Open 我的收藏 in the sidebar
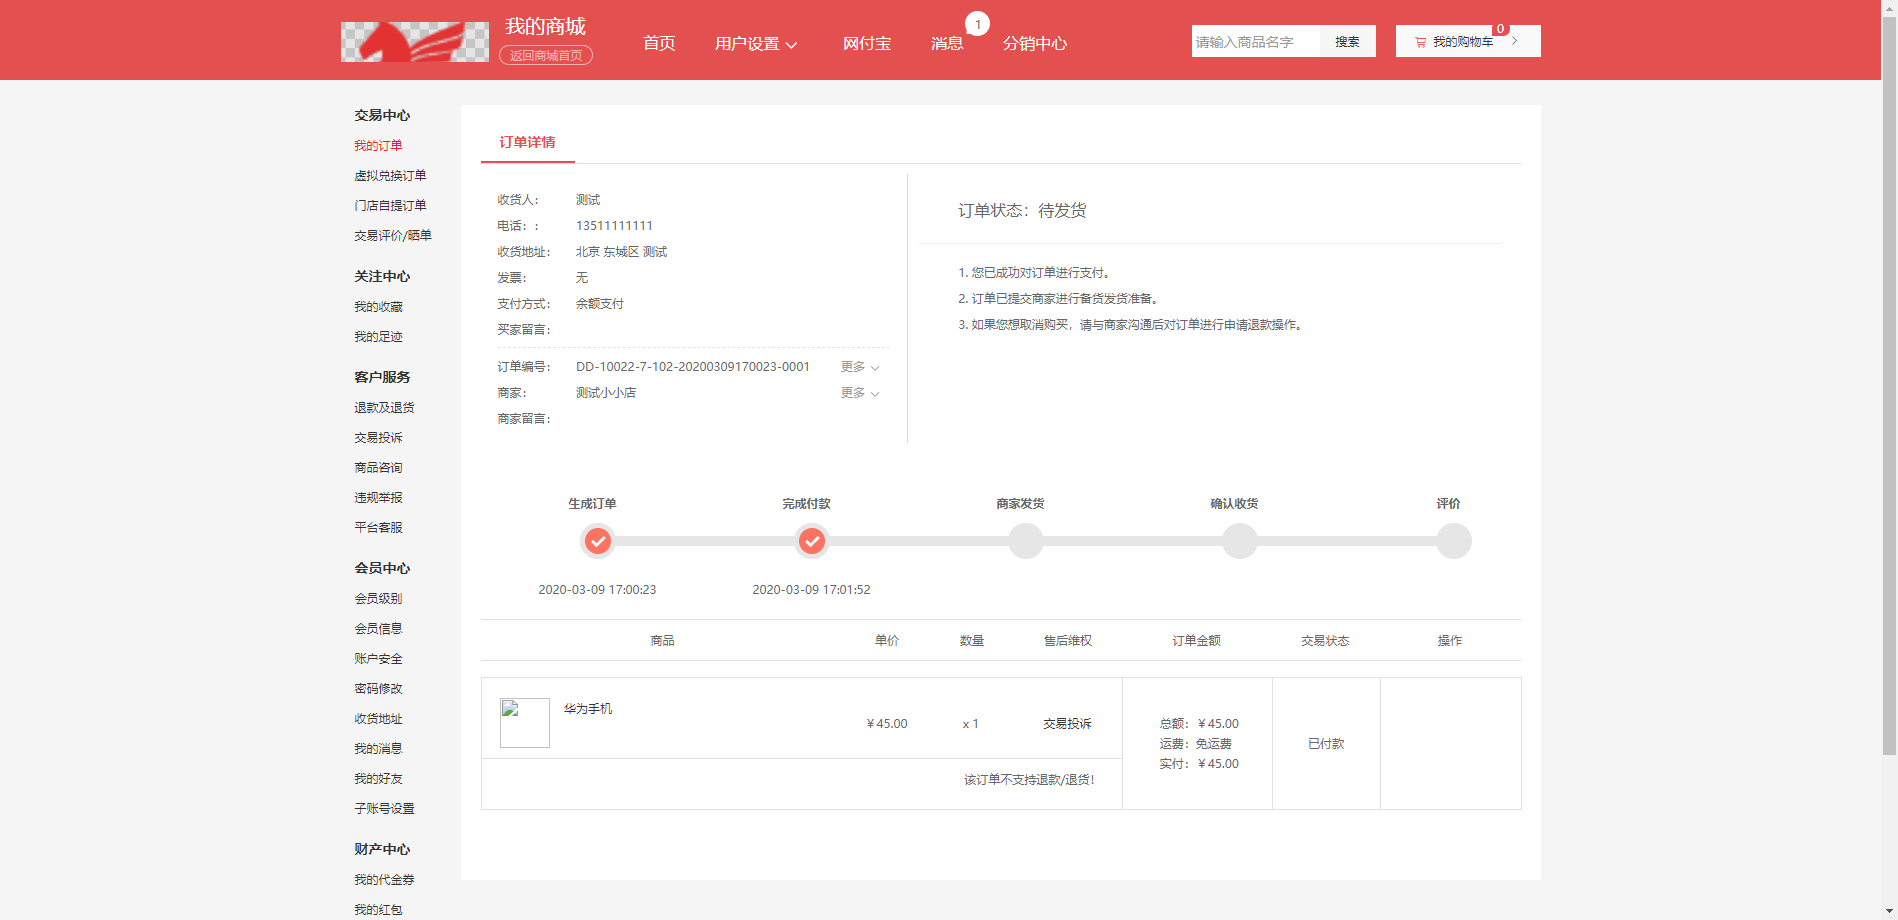Image resolution: width=1898 pixels, height=920 pixels. (378, 307)
